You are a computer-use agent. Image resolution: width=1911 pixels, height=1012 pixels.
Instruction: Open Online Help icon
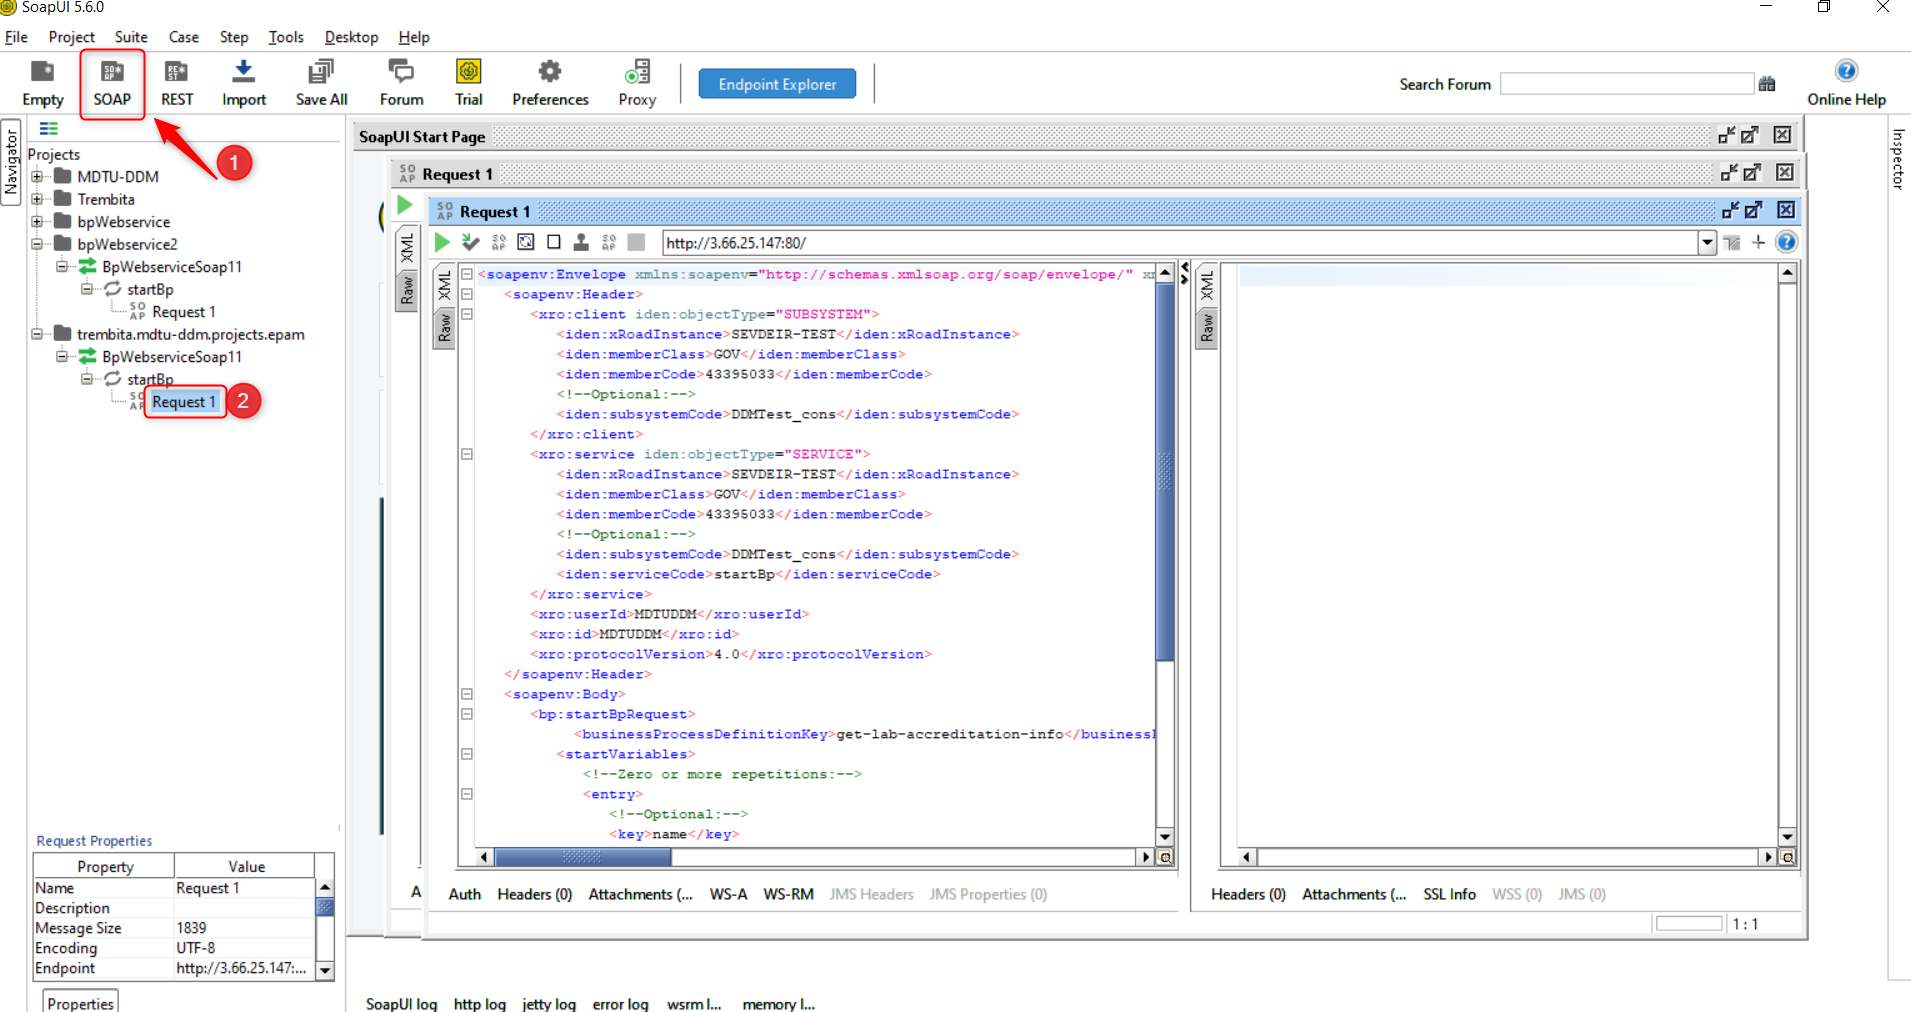pos(1846,82)
